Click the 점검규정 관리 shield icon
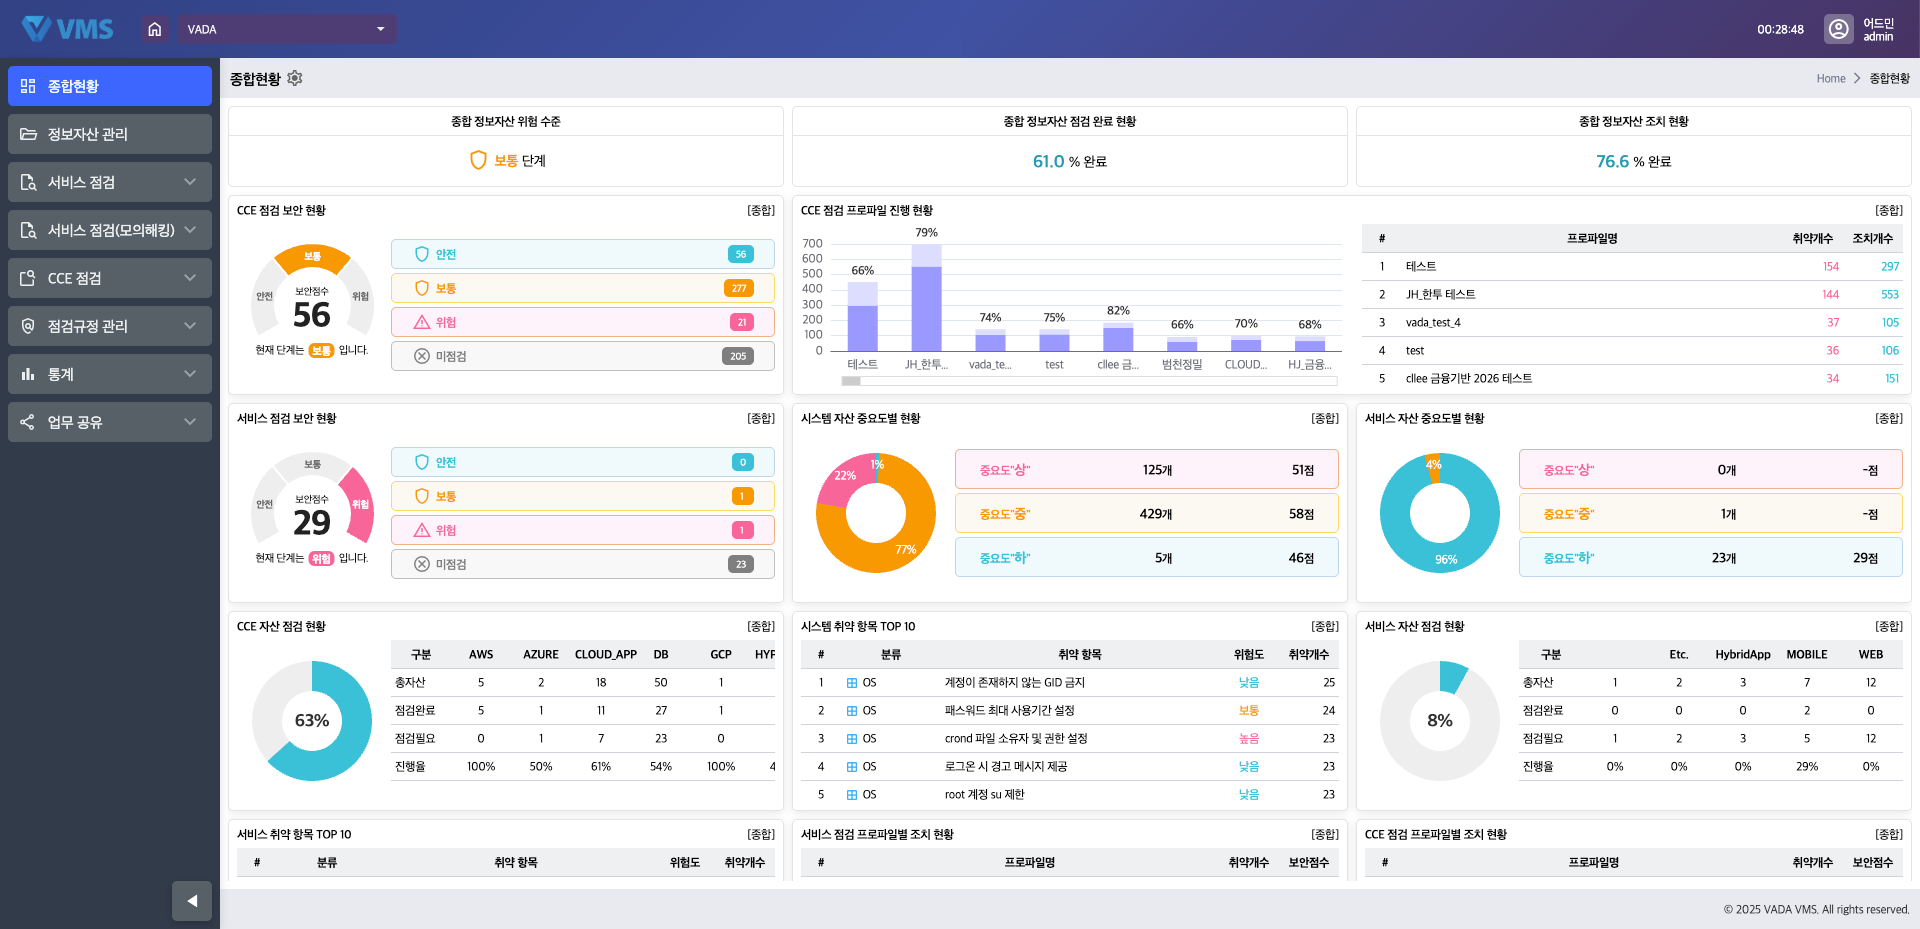Image resolution: width=1920 pixels, height=929 pixels. click(x=28, y=326)
